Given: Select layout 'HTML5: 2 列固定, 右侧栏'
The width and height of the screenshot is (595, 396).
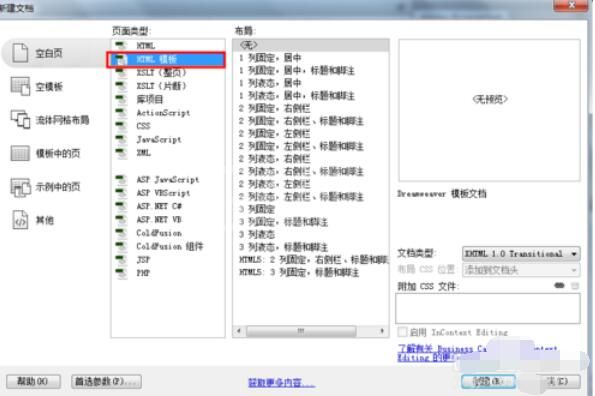Looking at the screenshot, I should 313,259.
